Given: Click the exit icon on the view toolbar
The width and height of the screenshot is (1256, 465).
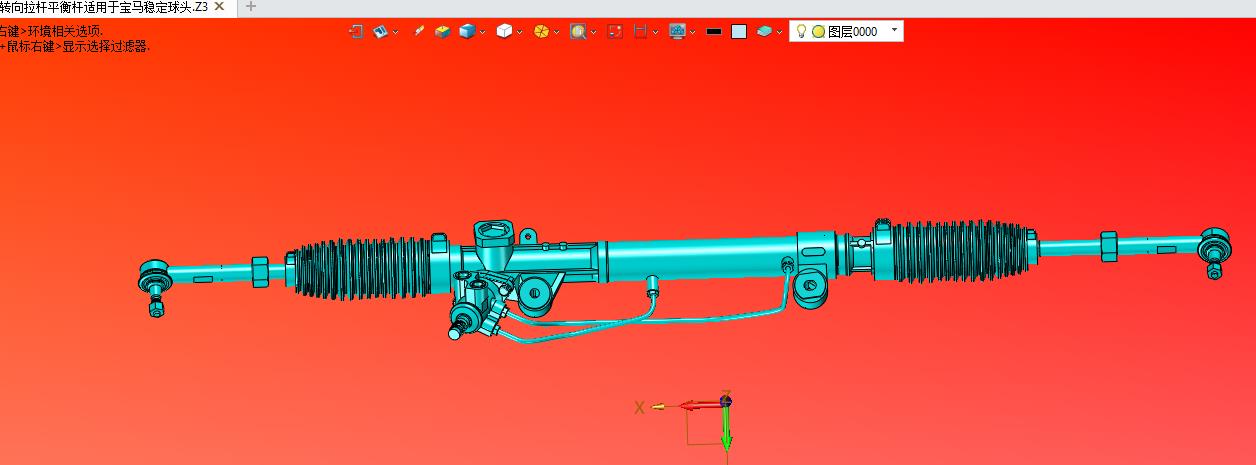Looking at the screenshot, I should 355,31.
